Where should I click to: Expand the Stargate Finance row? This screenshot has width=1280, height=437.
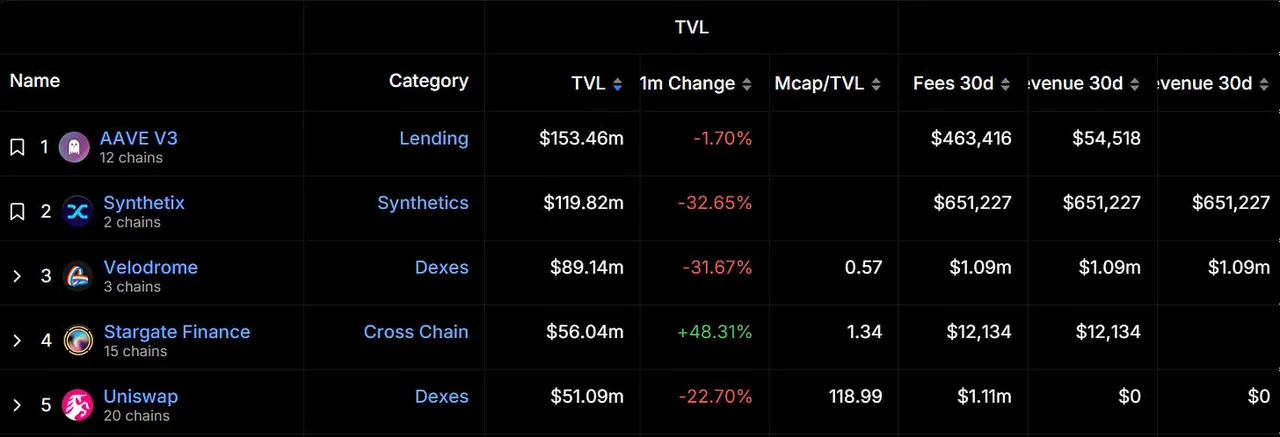pos(17,341)
